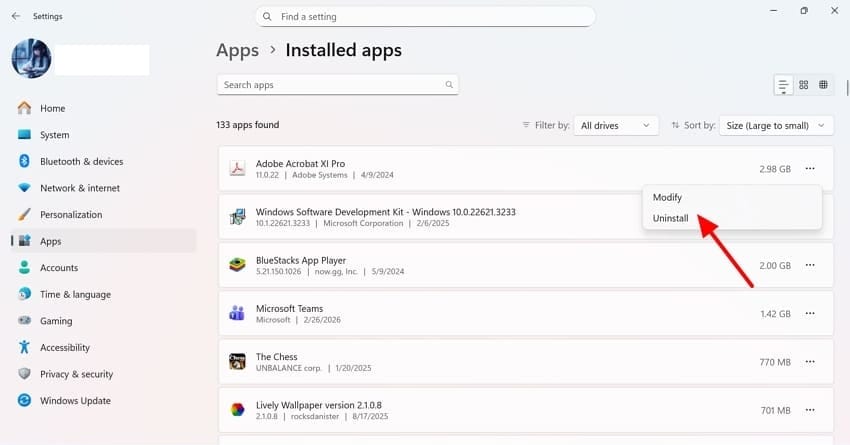Click the Search apps field

pos(338,85)
